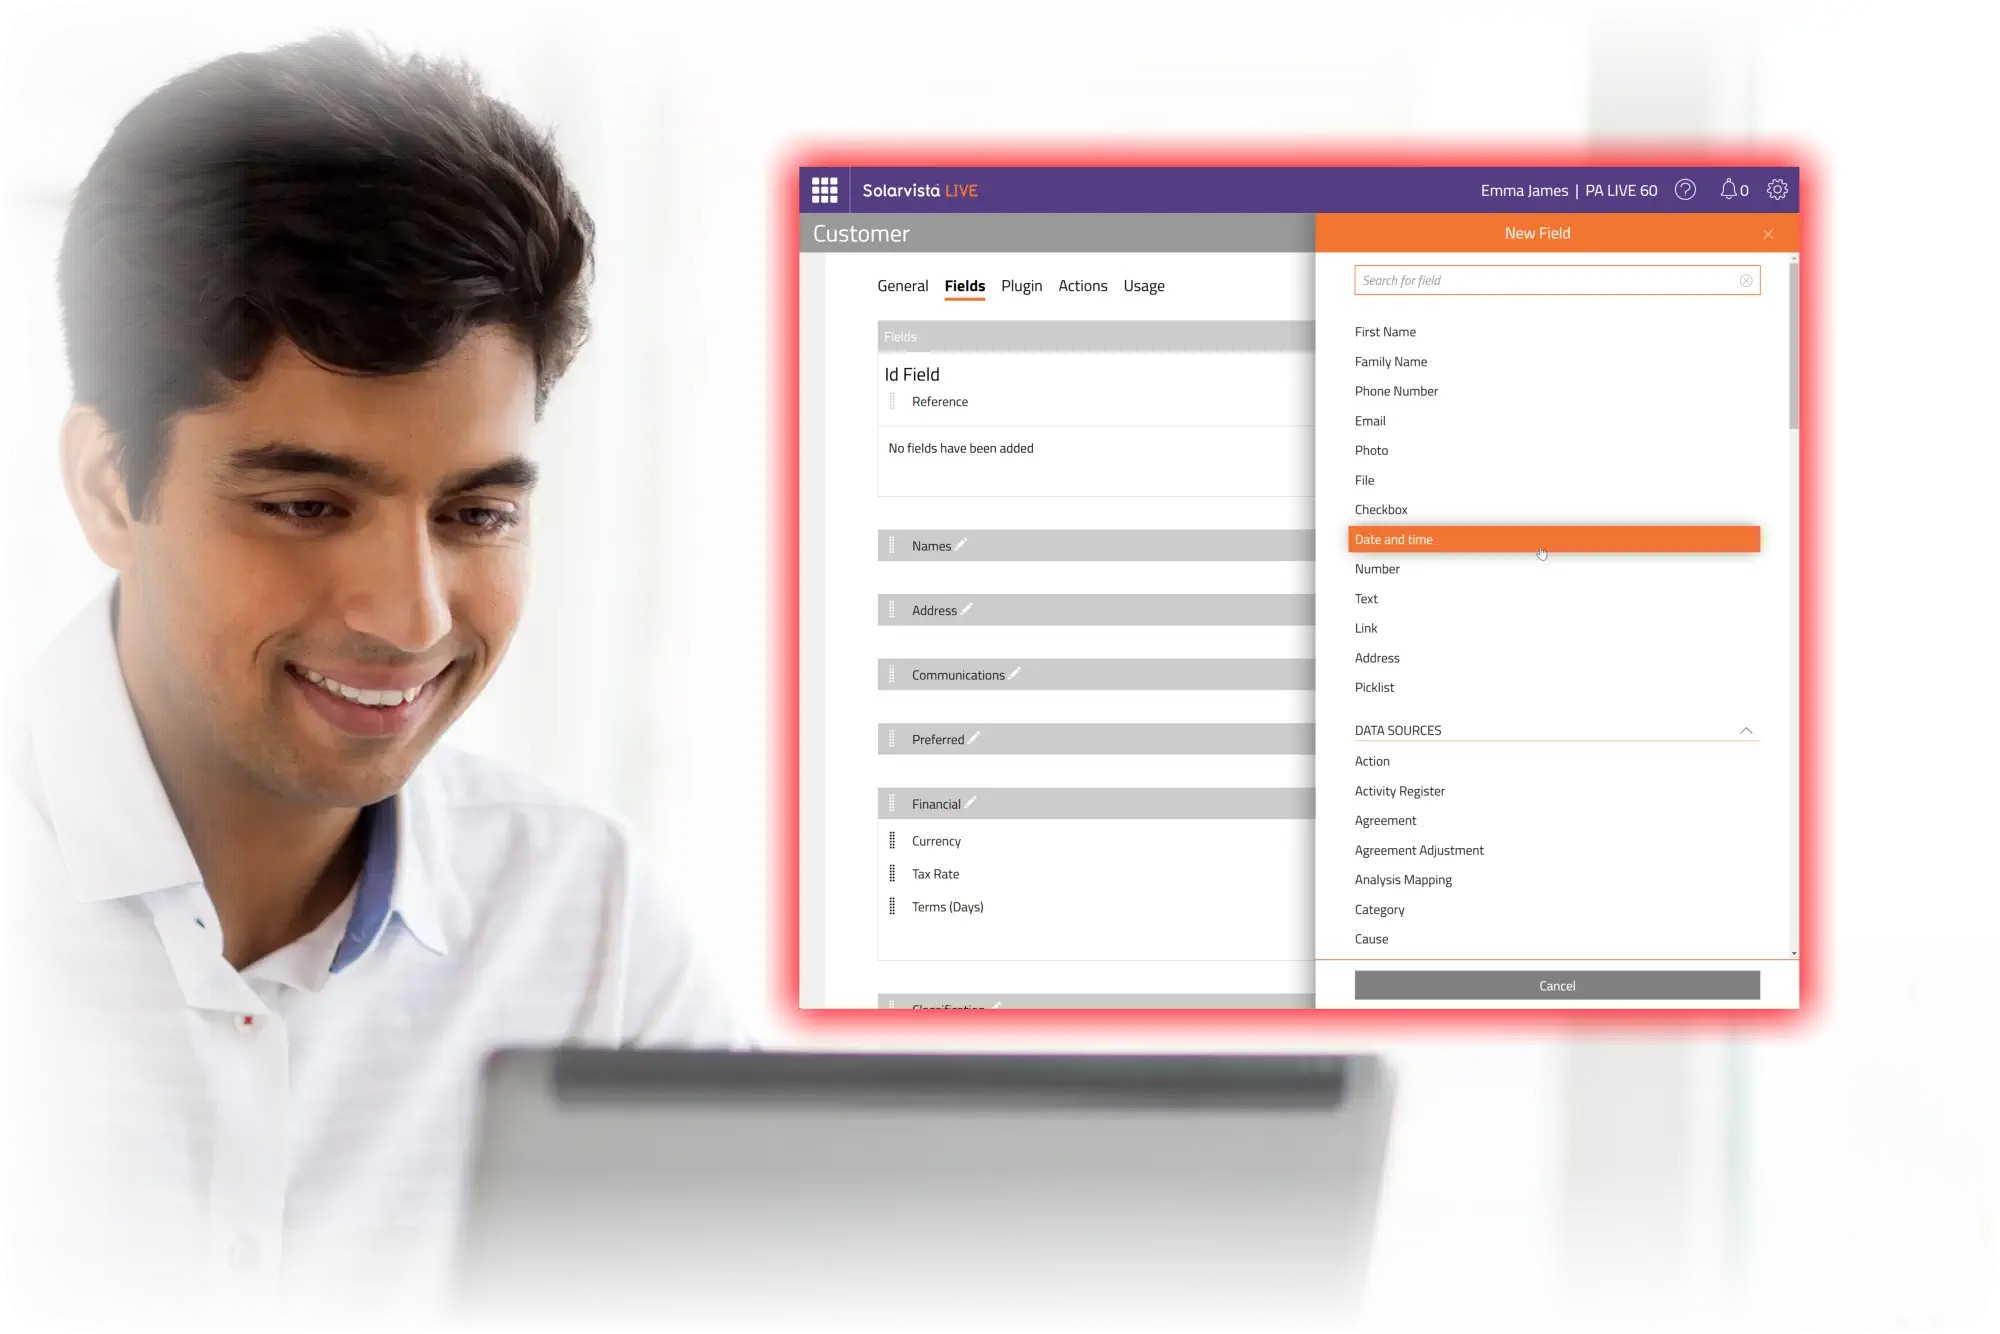Click the Solarvista LIVE app icon
The width and height of the screenshot is (2000, 1334).
point(826,189)
